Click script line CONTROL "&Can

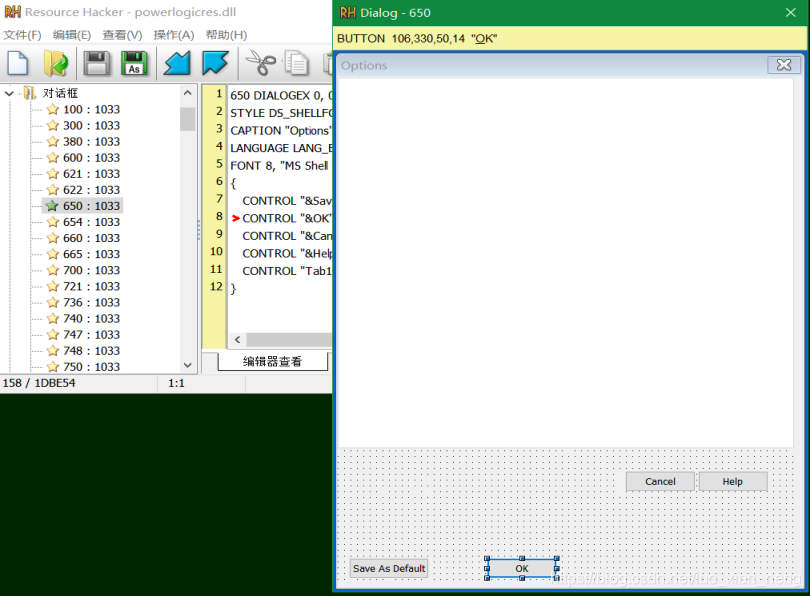(x=287, y=236)
